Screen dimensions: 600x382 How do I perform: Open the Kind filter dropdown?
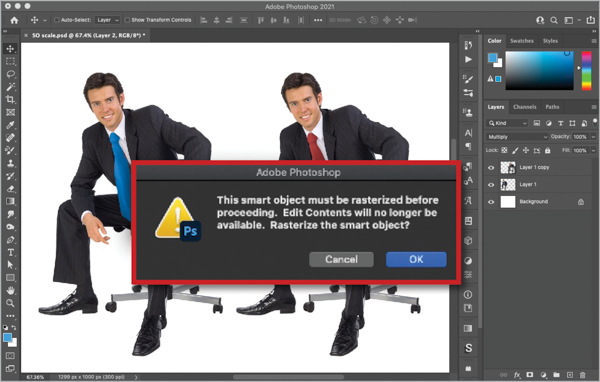[507, 123]
